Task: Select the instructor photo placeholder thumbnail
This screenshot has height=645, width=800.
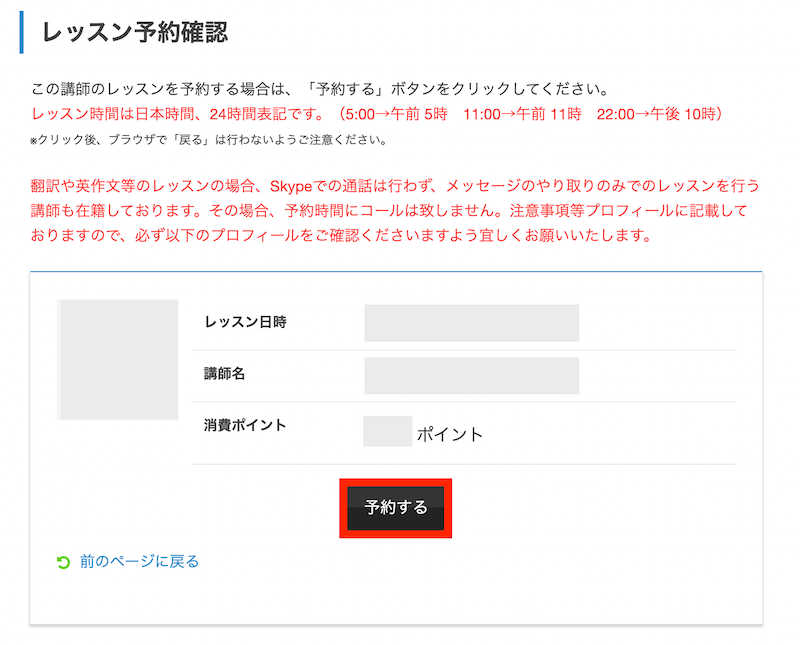Action: [x=118, y=359]
